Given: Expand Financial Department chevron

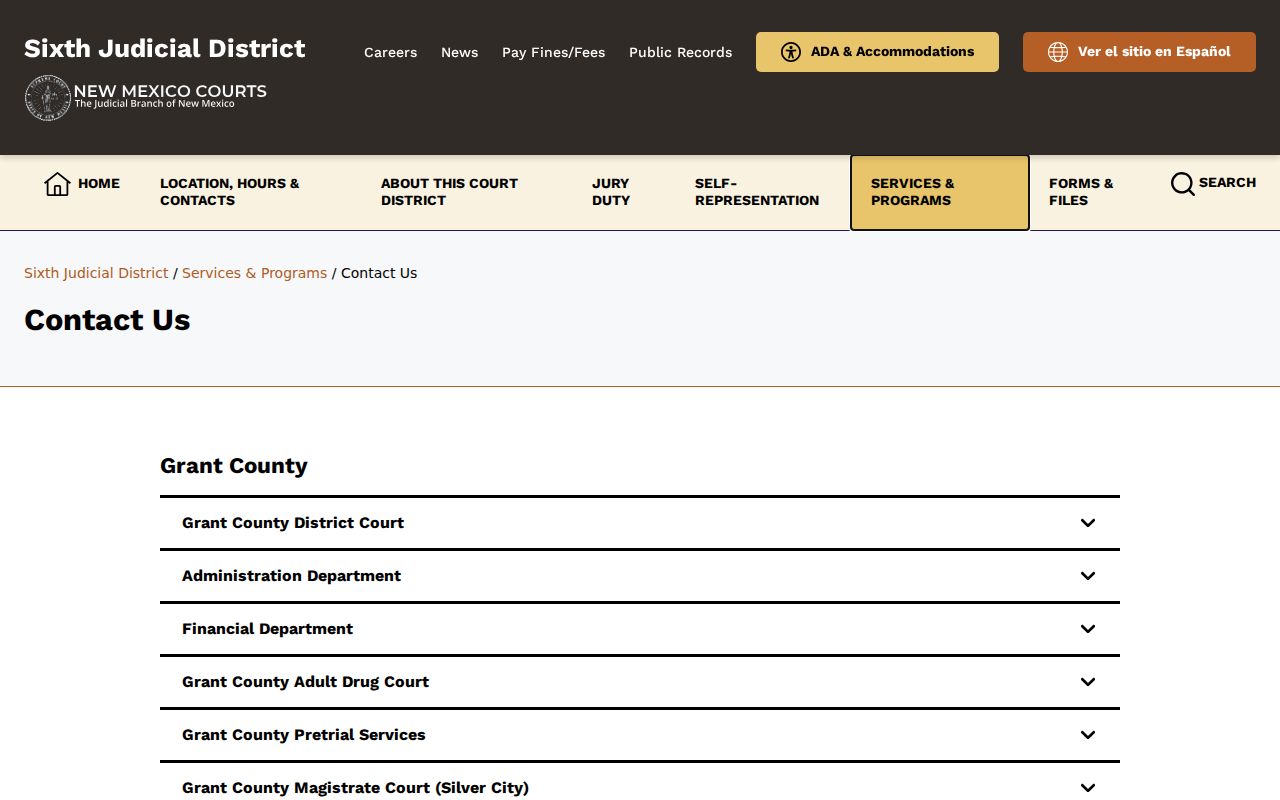Looking at the screenshot, I should pyautogui.click(x=1088, y=629).
